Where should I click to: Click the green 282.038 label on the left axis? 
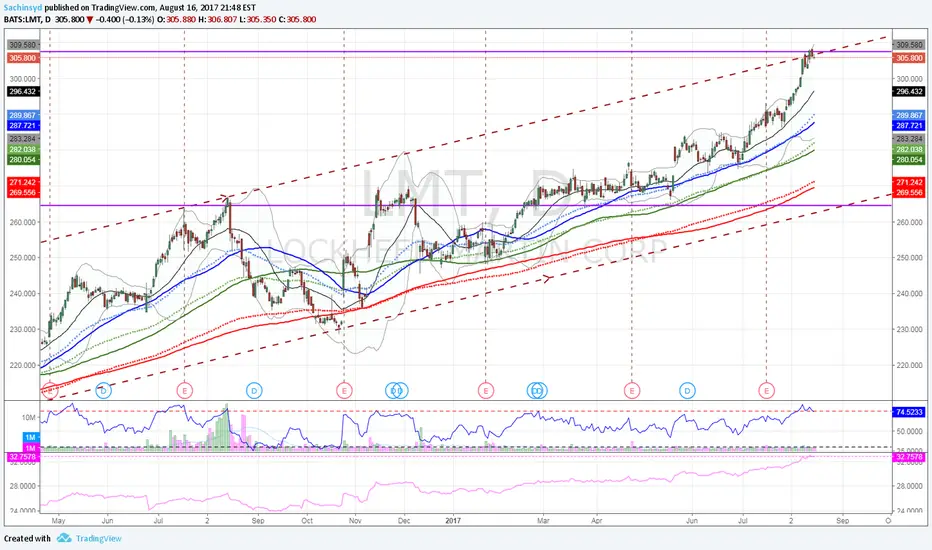tap(23, 149)
